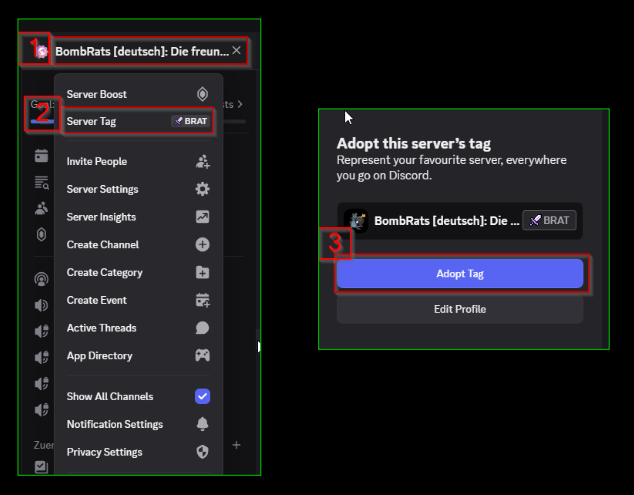Click the Server Settings gear icon
634x495 pixels.
click(203, 189)
